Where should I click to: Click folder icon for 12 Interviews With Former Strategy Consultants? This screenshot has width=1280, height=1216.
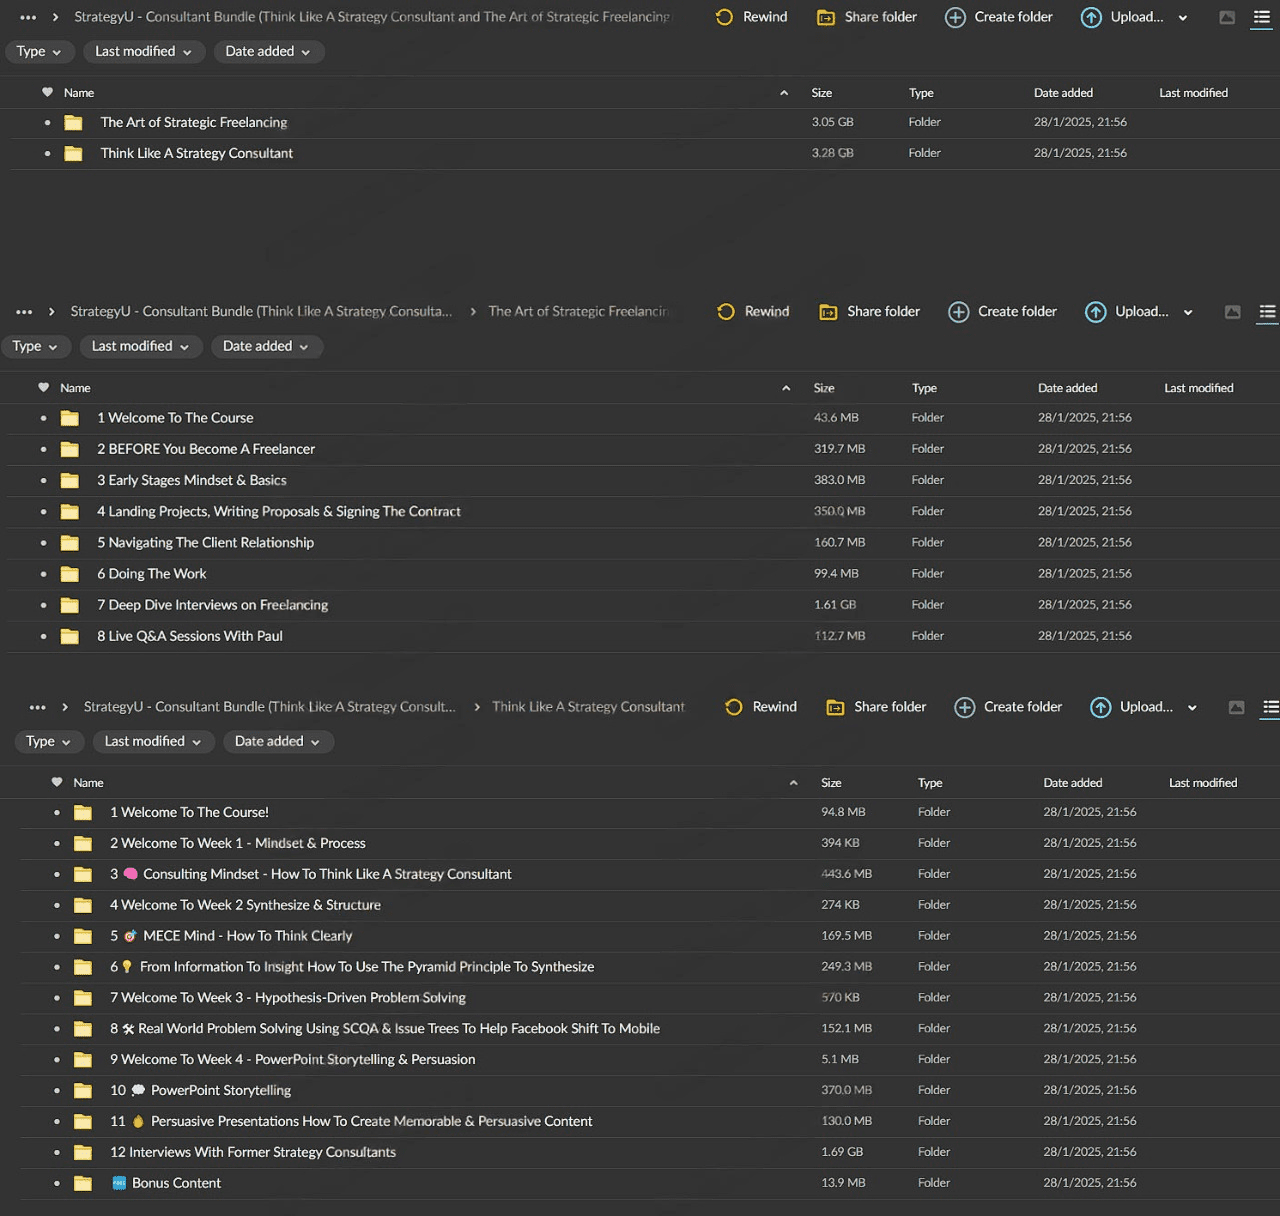[x=83, y=1152]
